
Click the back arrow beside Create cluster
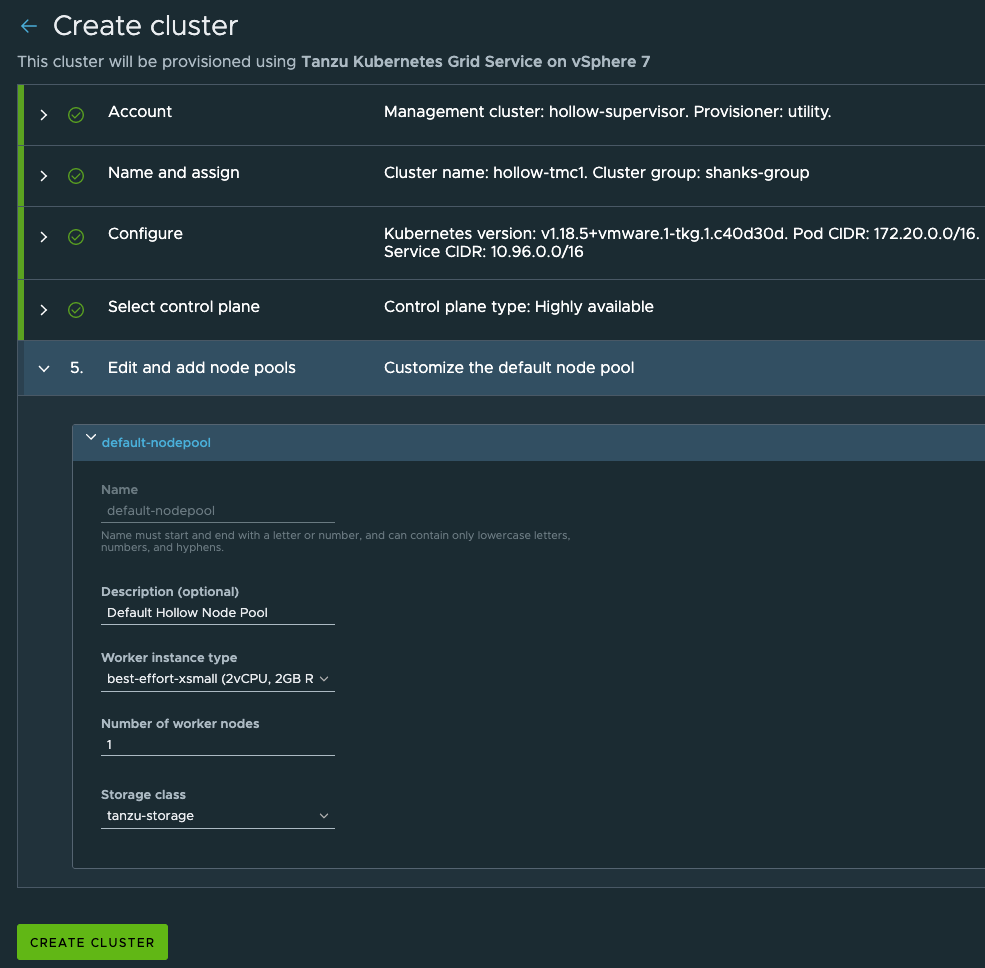[x=29, y=26]
